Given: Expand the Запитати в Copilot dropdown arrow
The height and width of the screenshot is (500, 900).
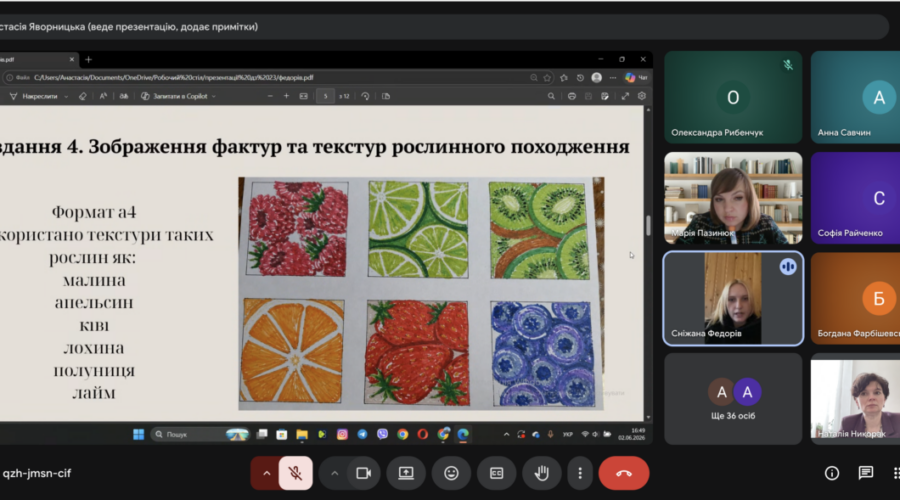Looking at the screenshot, I should point(214,96).
